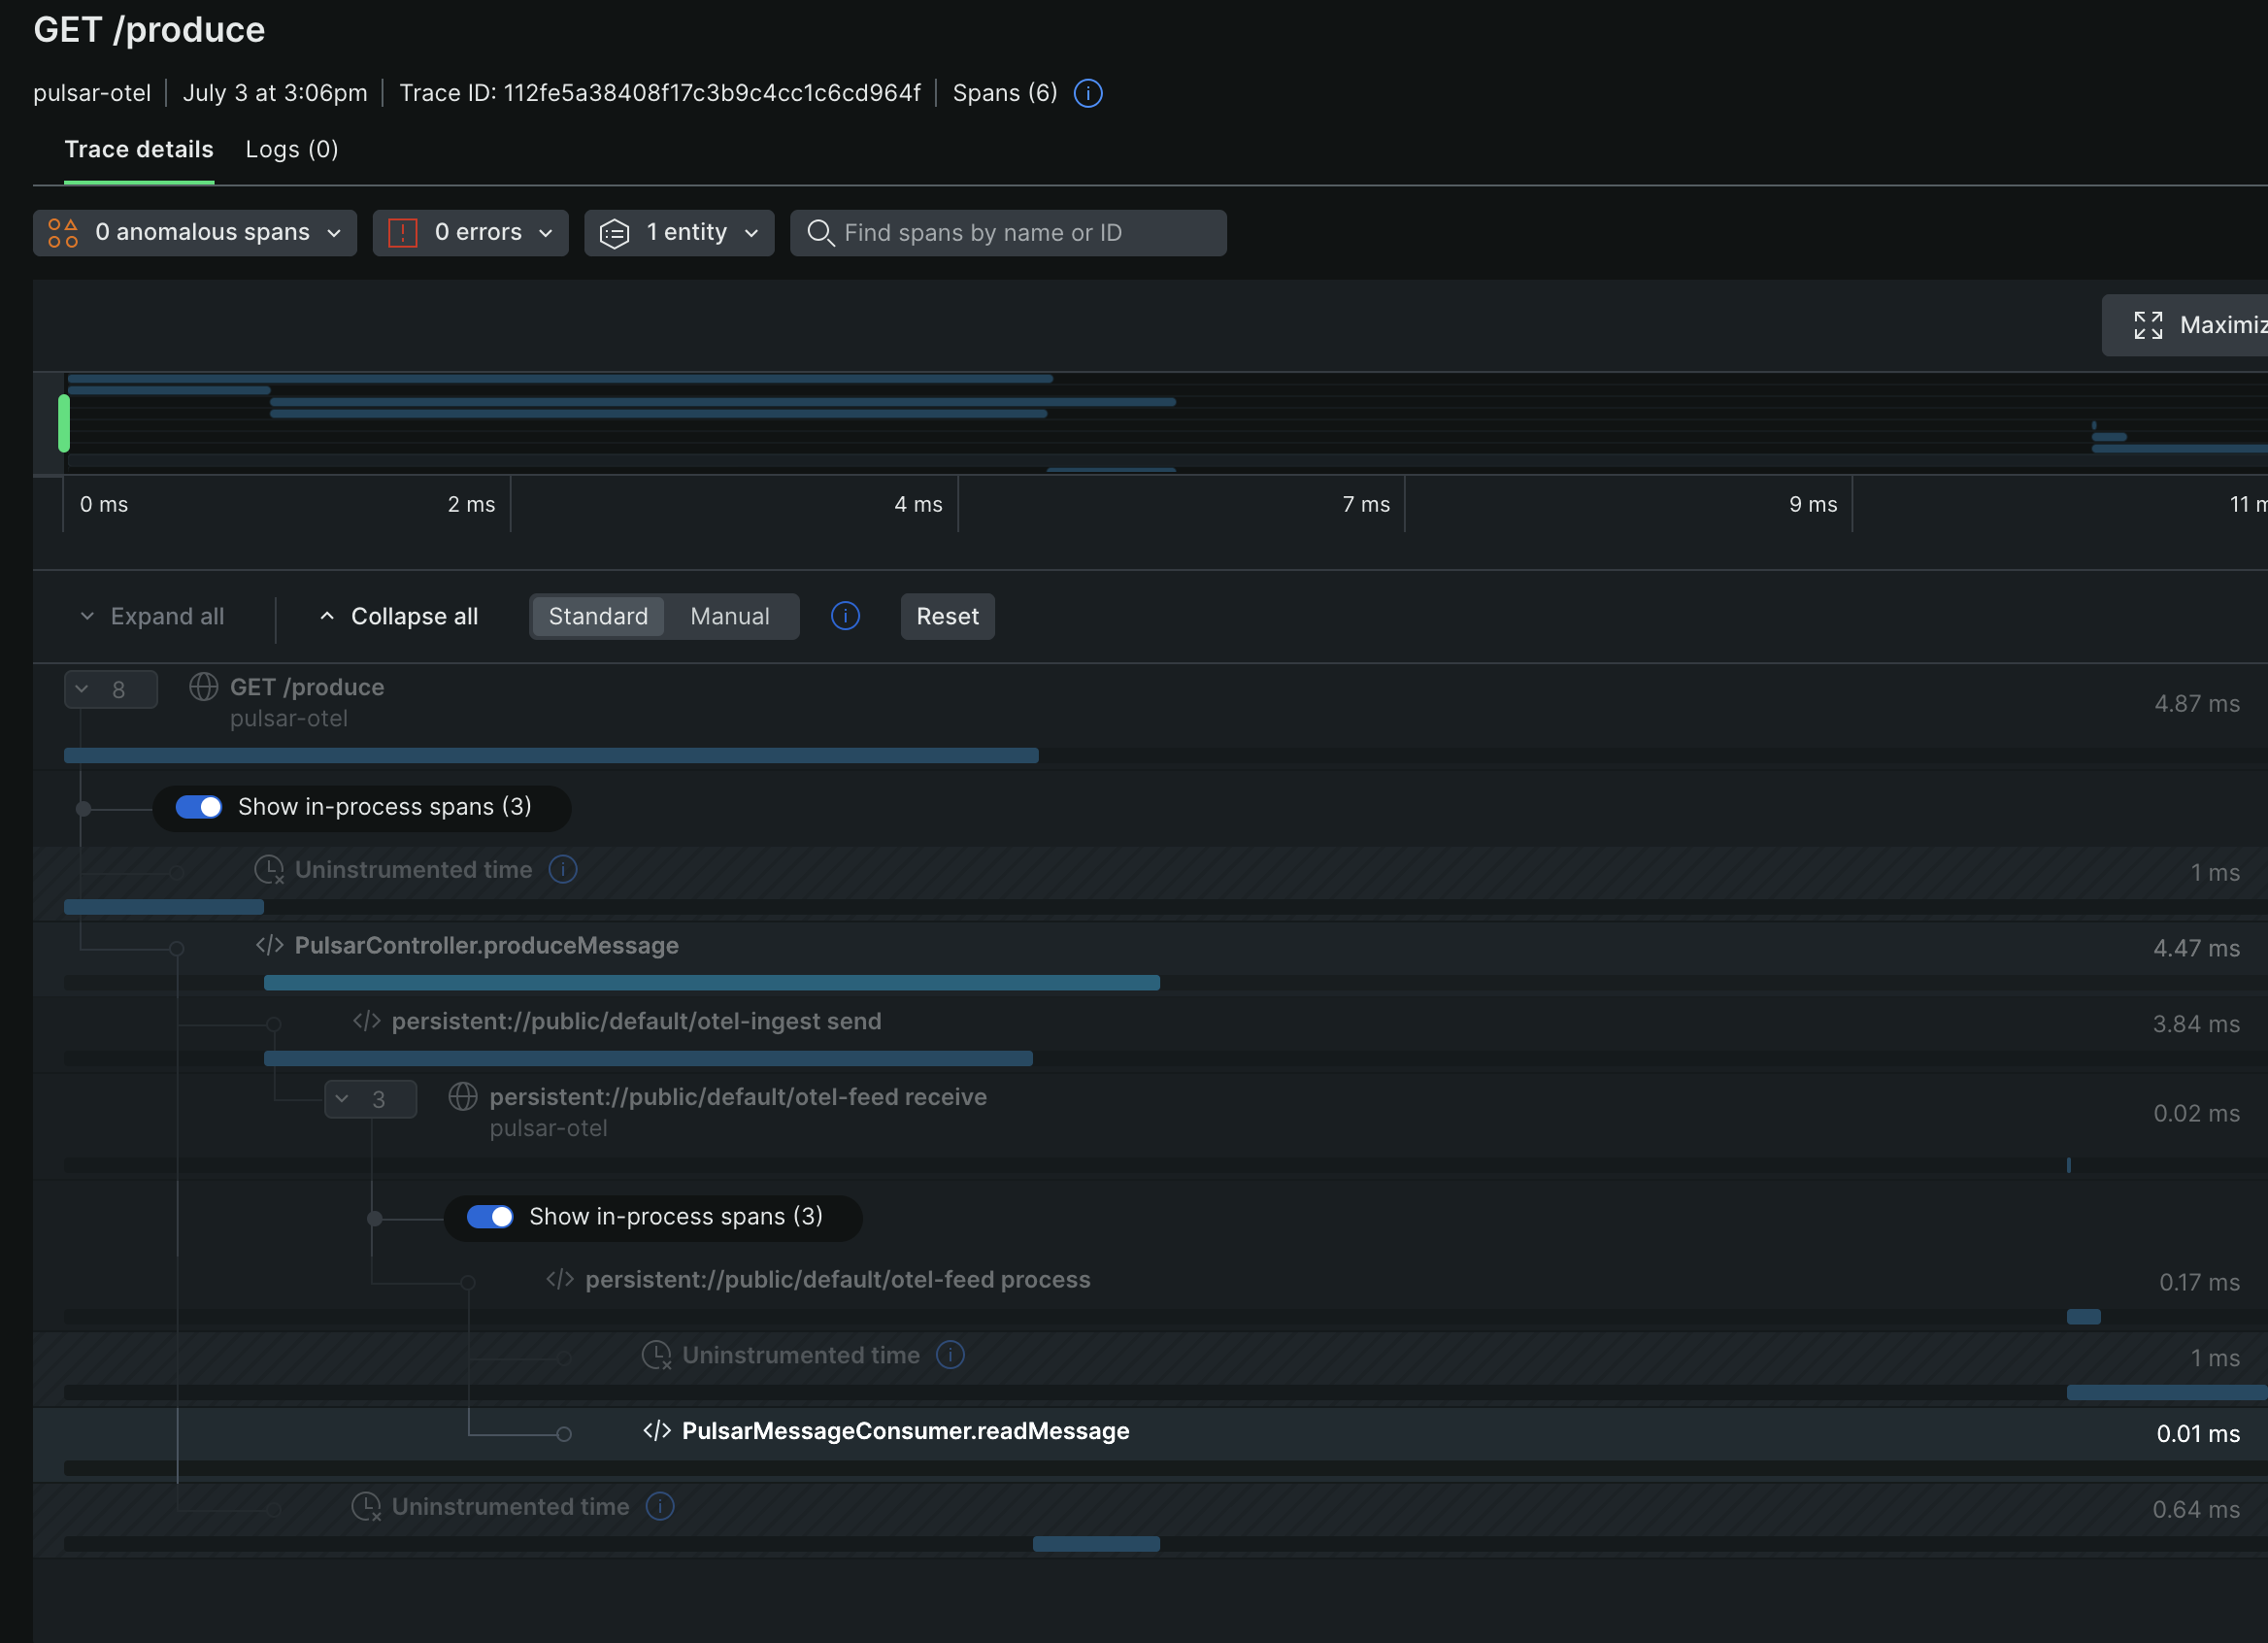Click the anomalous spans filter icon
Viewport: 2268px width, 1643px height.
click(x=62, y=232)
